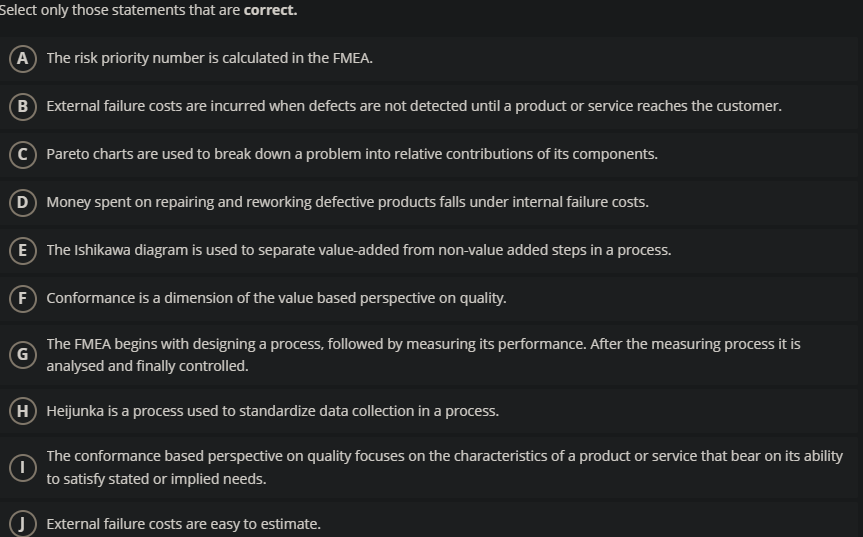This screenshot has width=863, height=537.
Task: Check option B circle about external failure costs
Action: [x=21, y=106]
